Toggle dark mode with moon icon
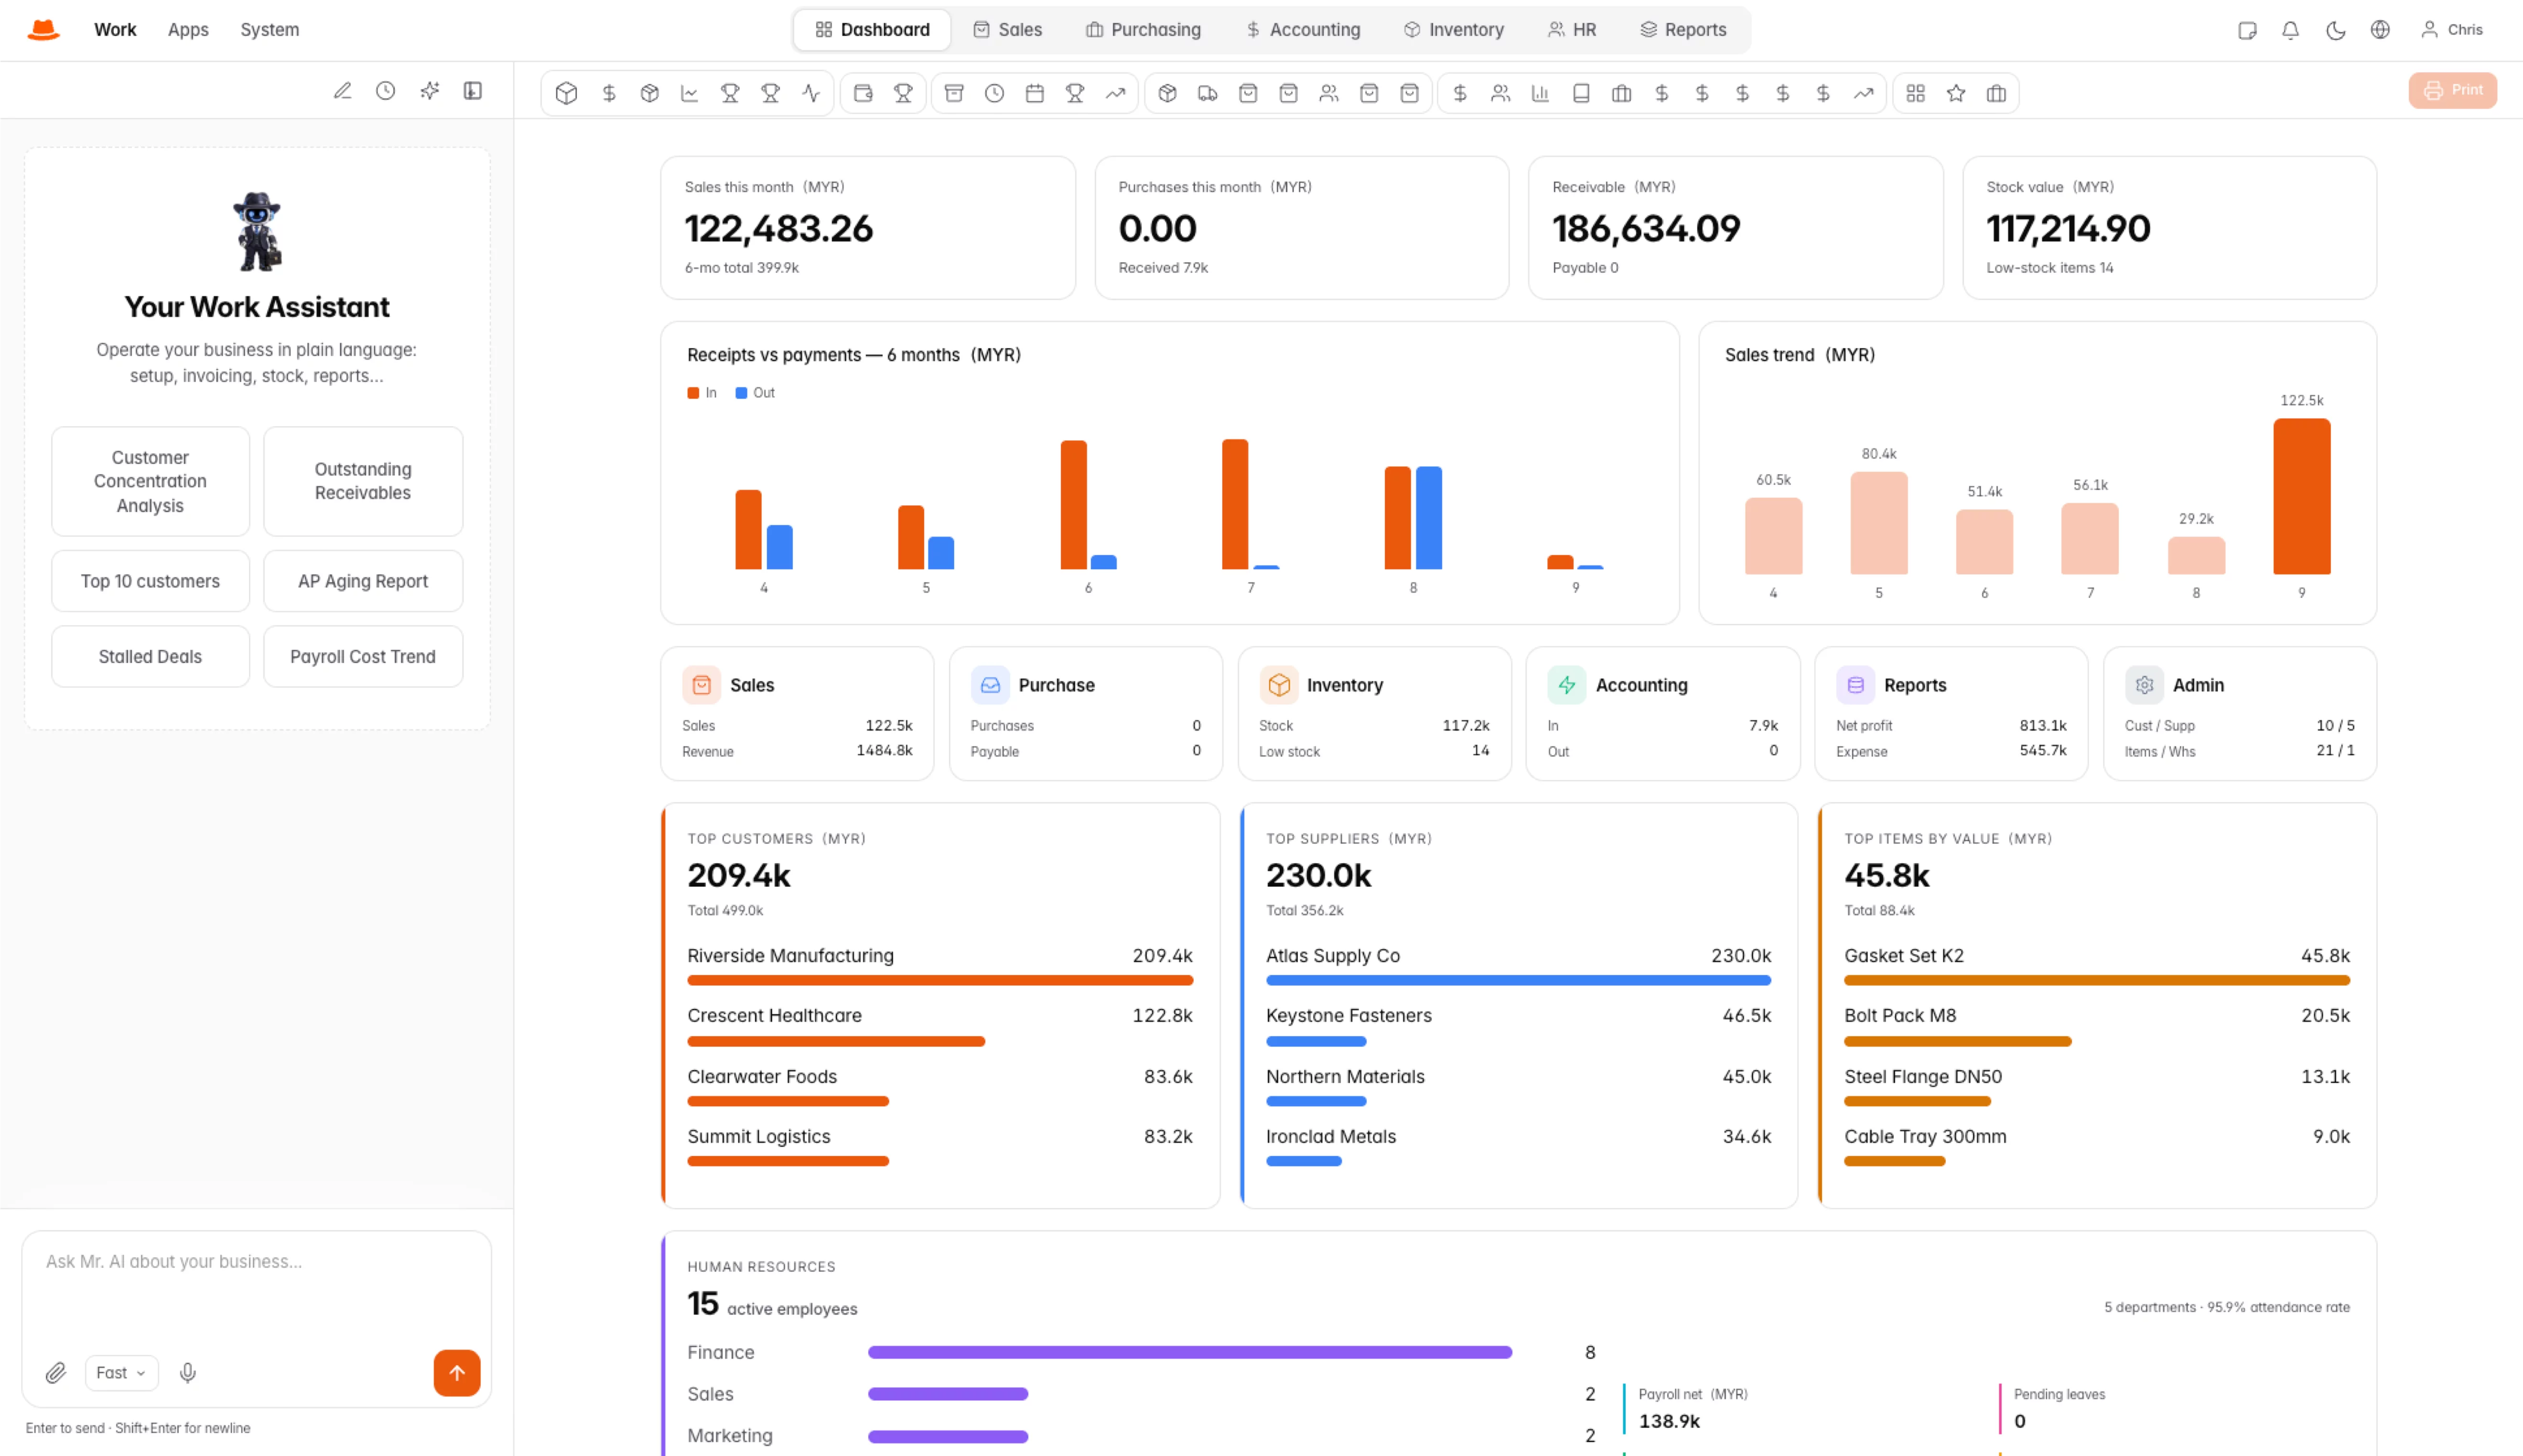The image size is (2523, 1456). click(2336, 30)
